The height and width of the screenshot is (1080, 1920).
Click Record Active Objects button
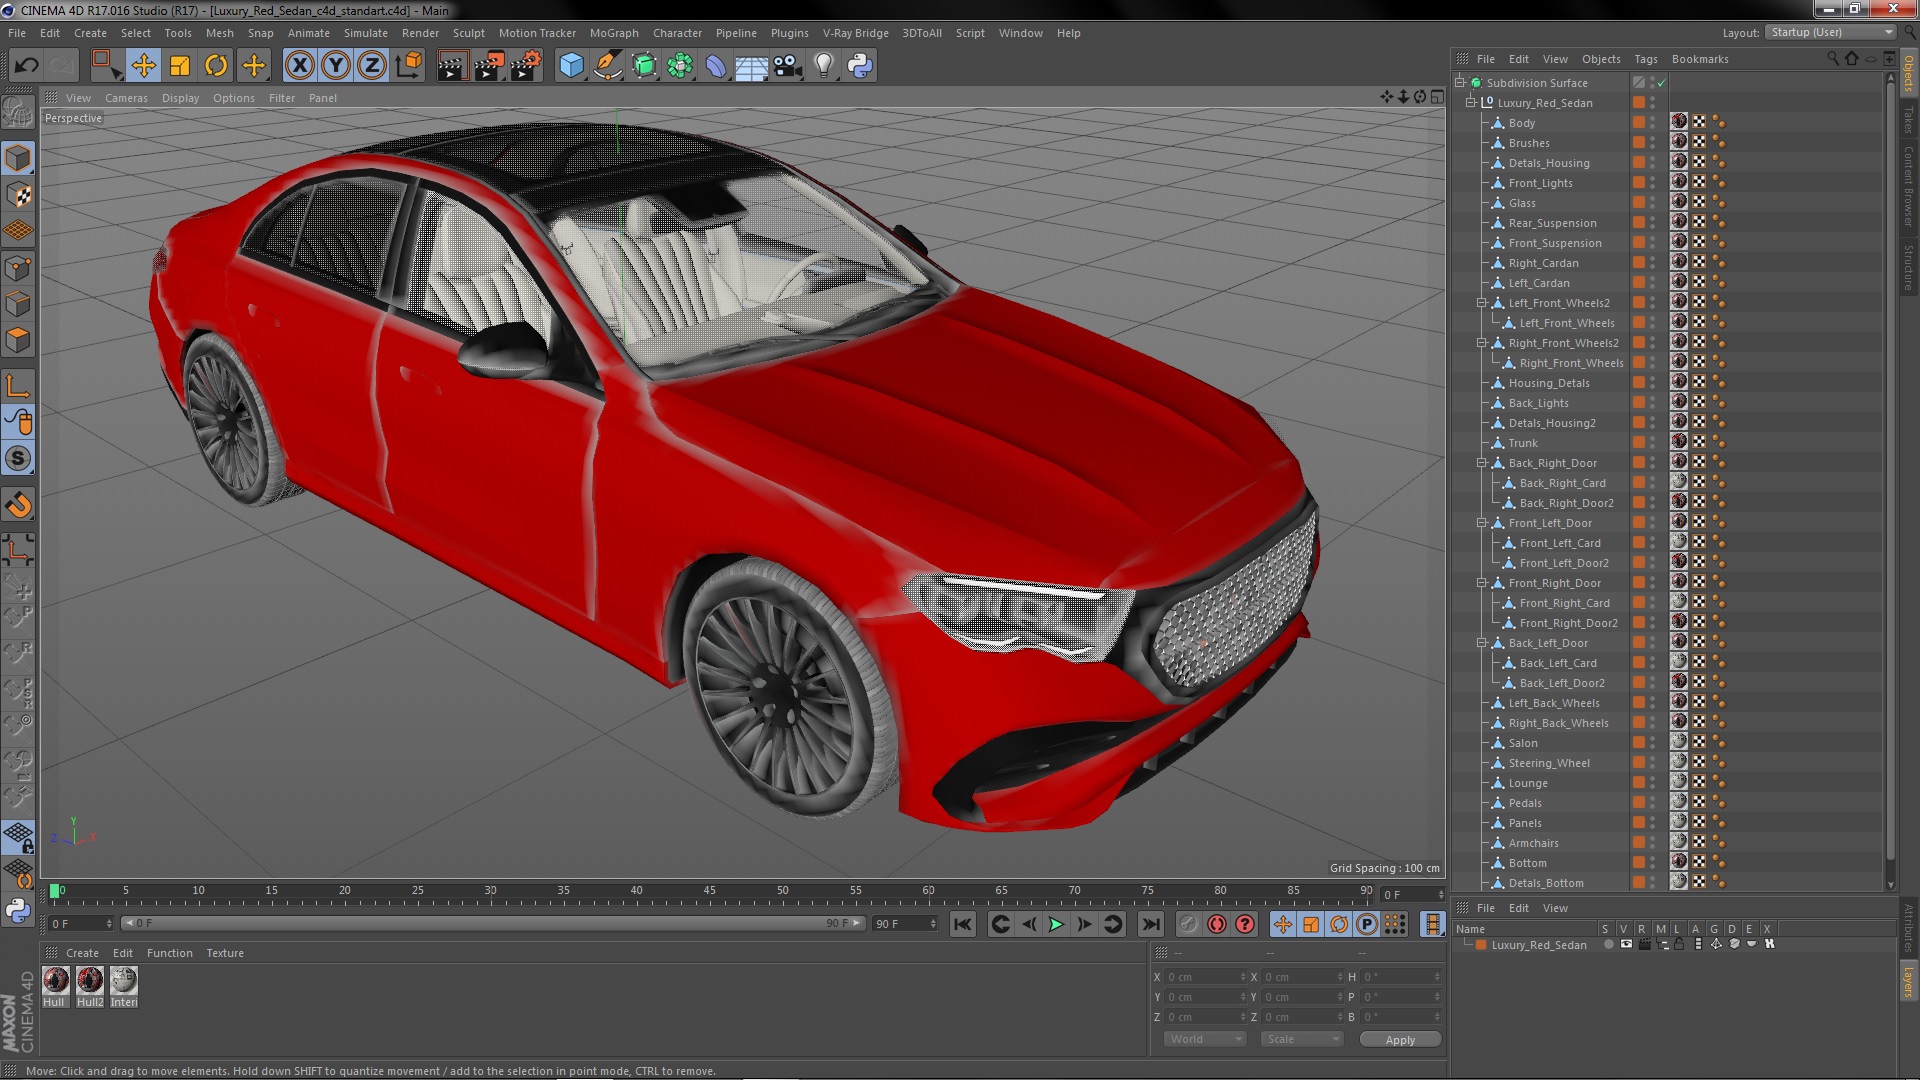1188,925
